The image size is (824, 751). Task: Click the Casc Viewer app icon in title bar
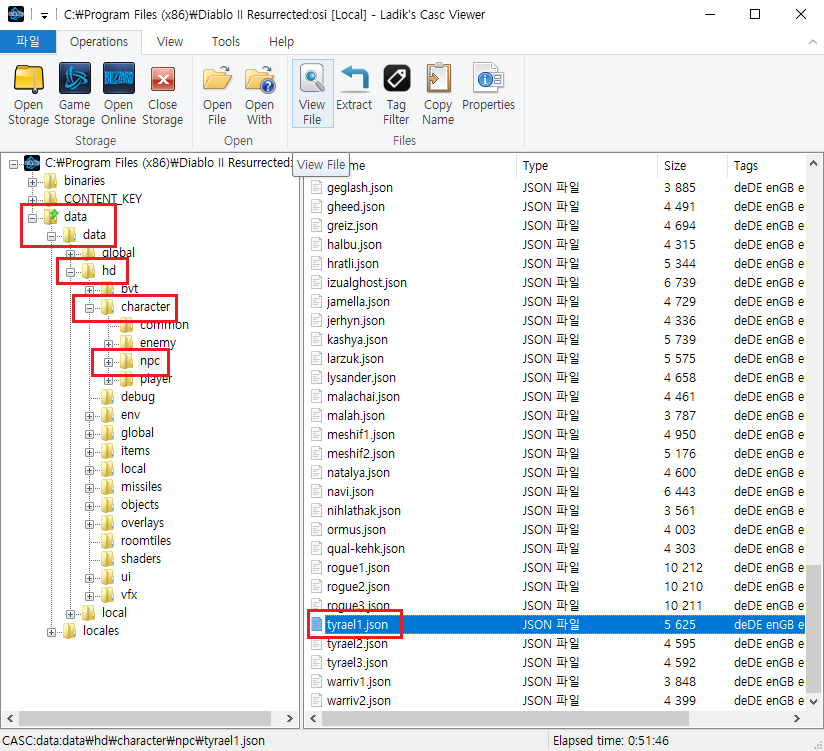click(16, 14)
